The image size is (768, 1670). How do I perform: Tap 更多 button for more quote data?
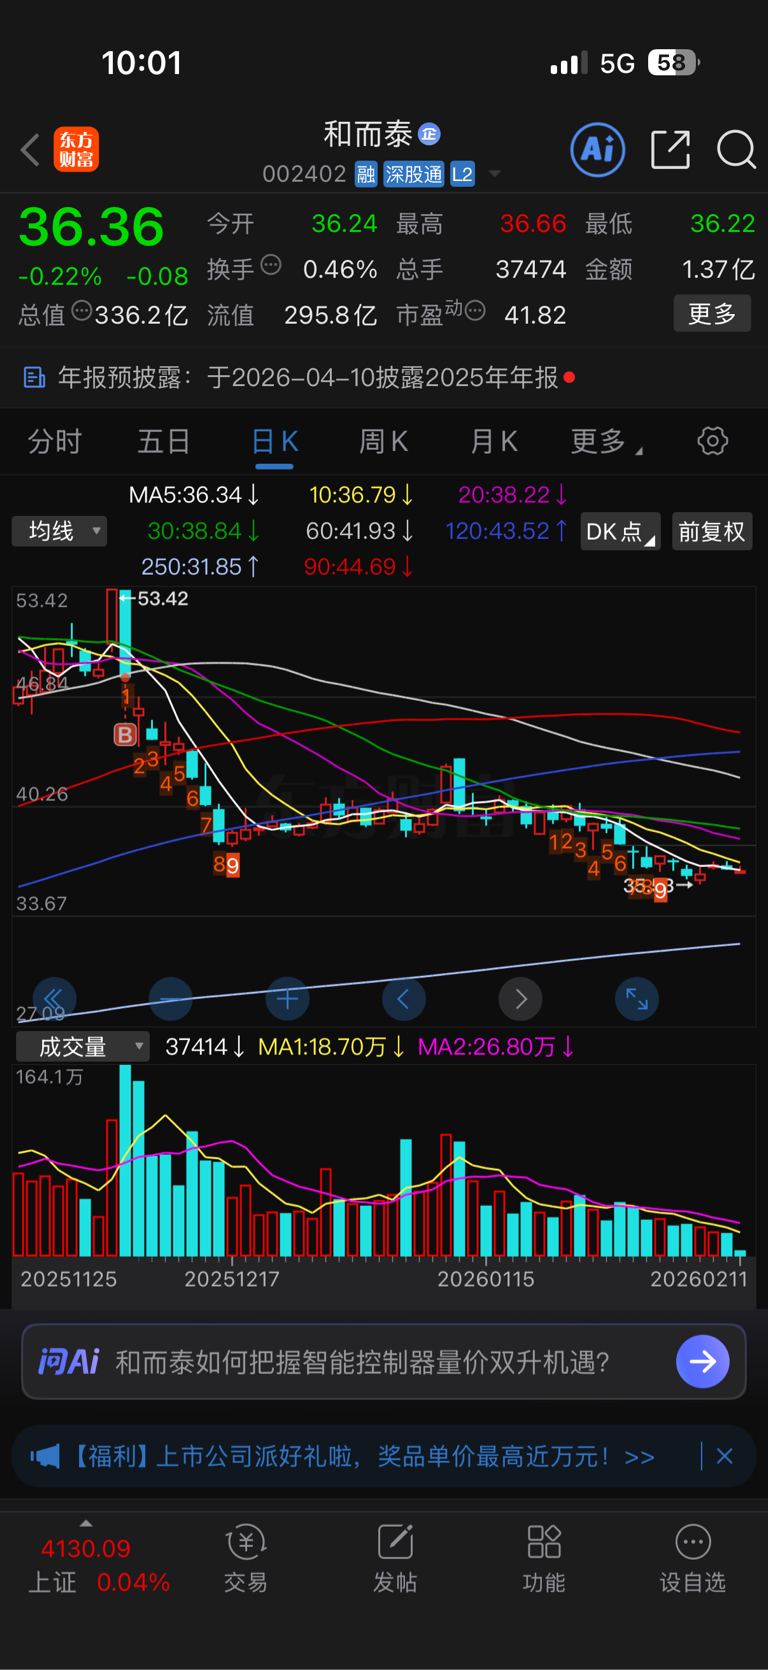click(712, 314)
